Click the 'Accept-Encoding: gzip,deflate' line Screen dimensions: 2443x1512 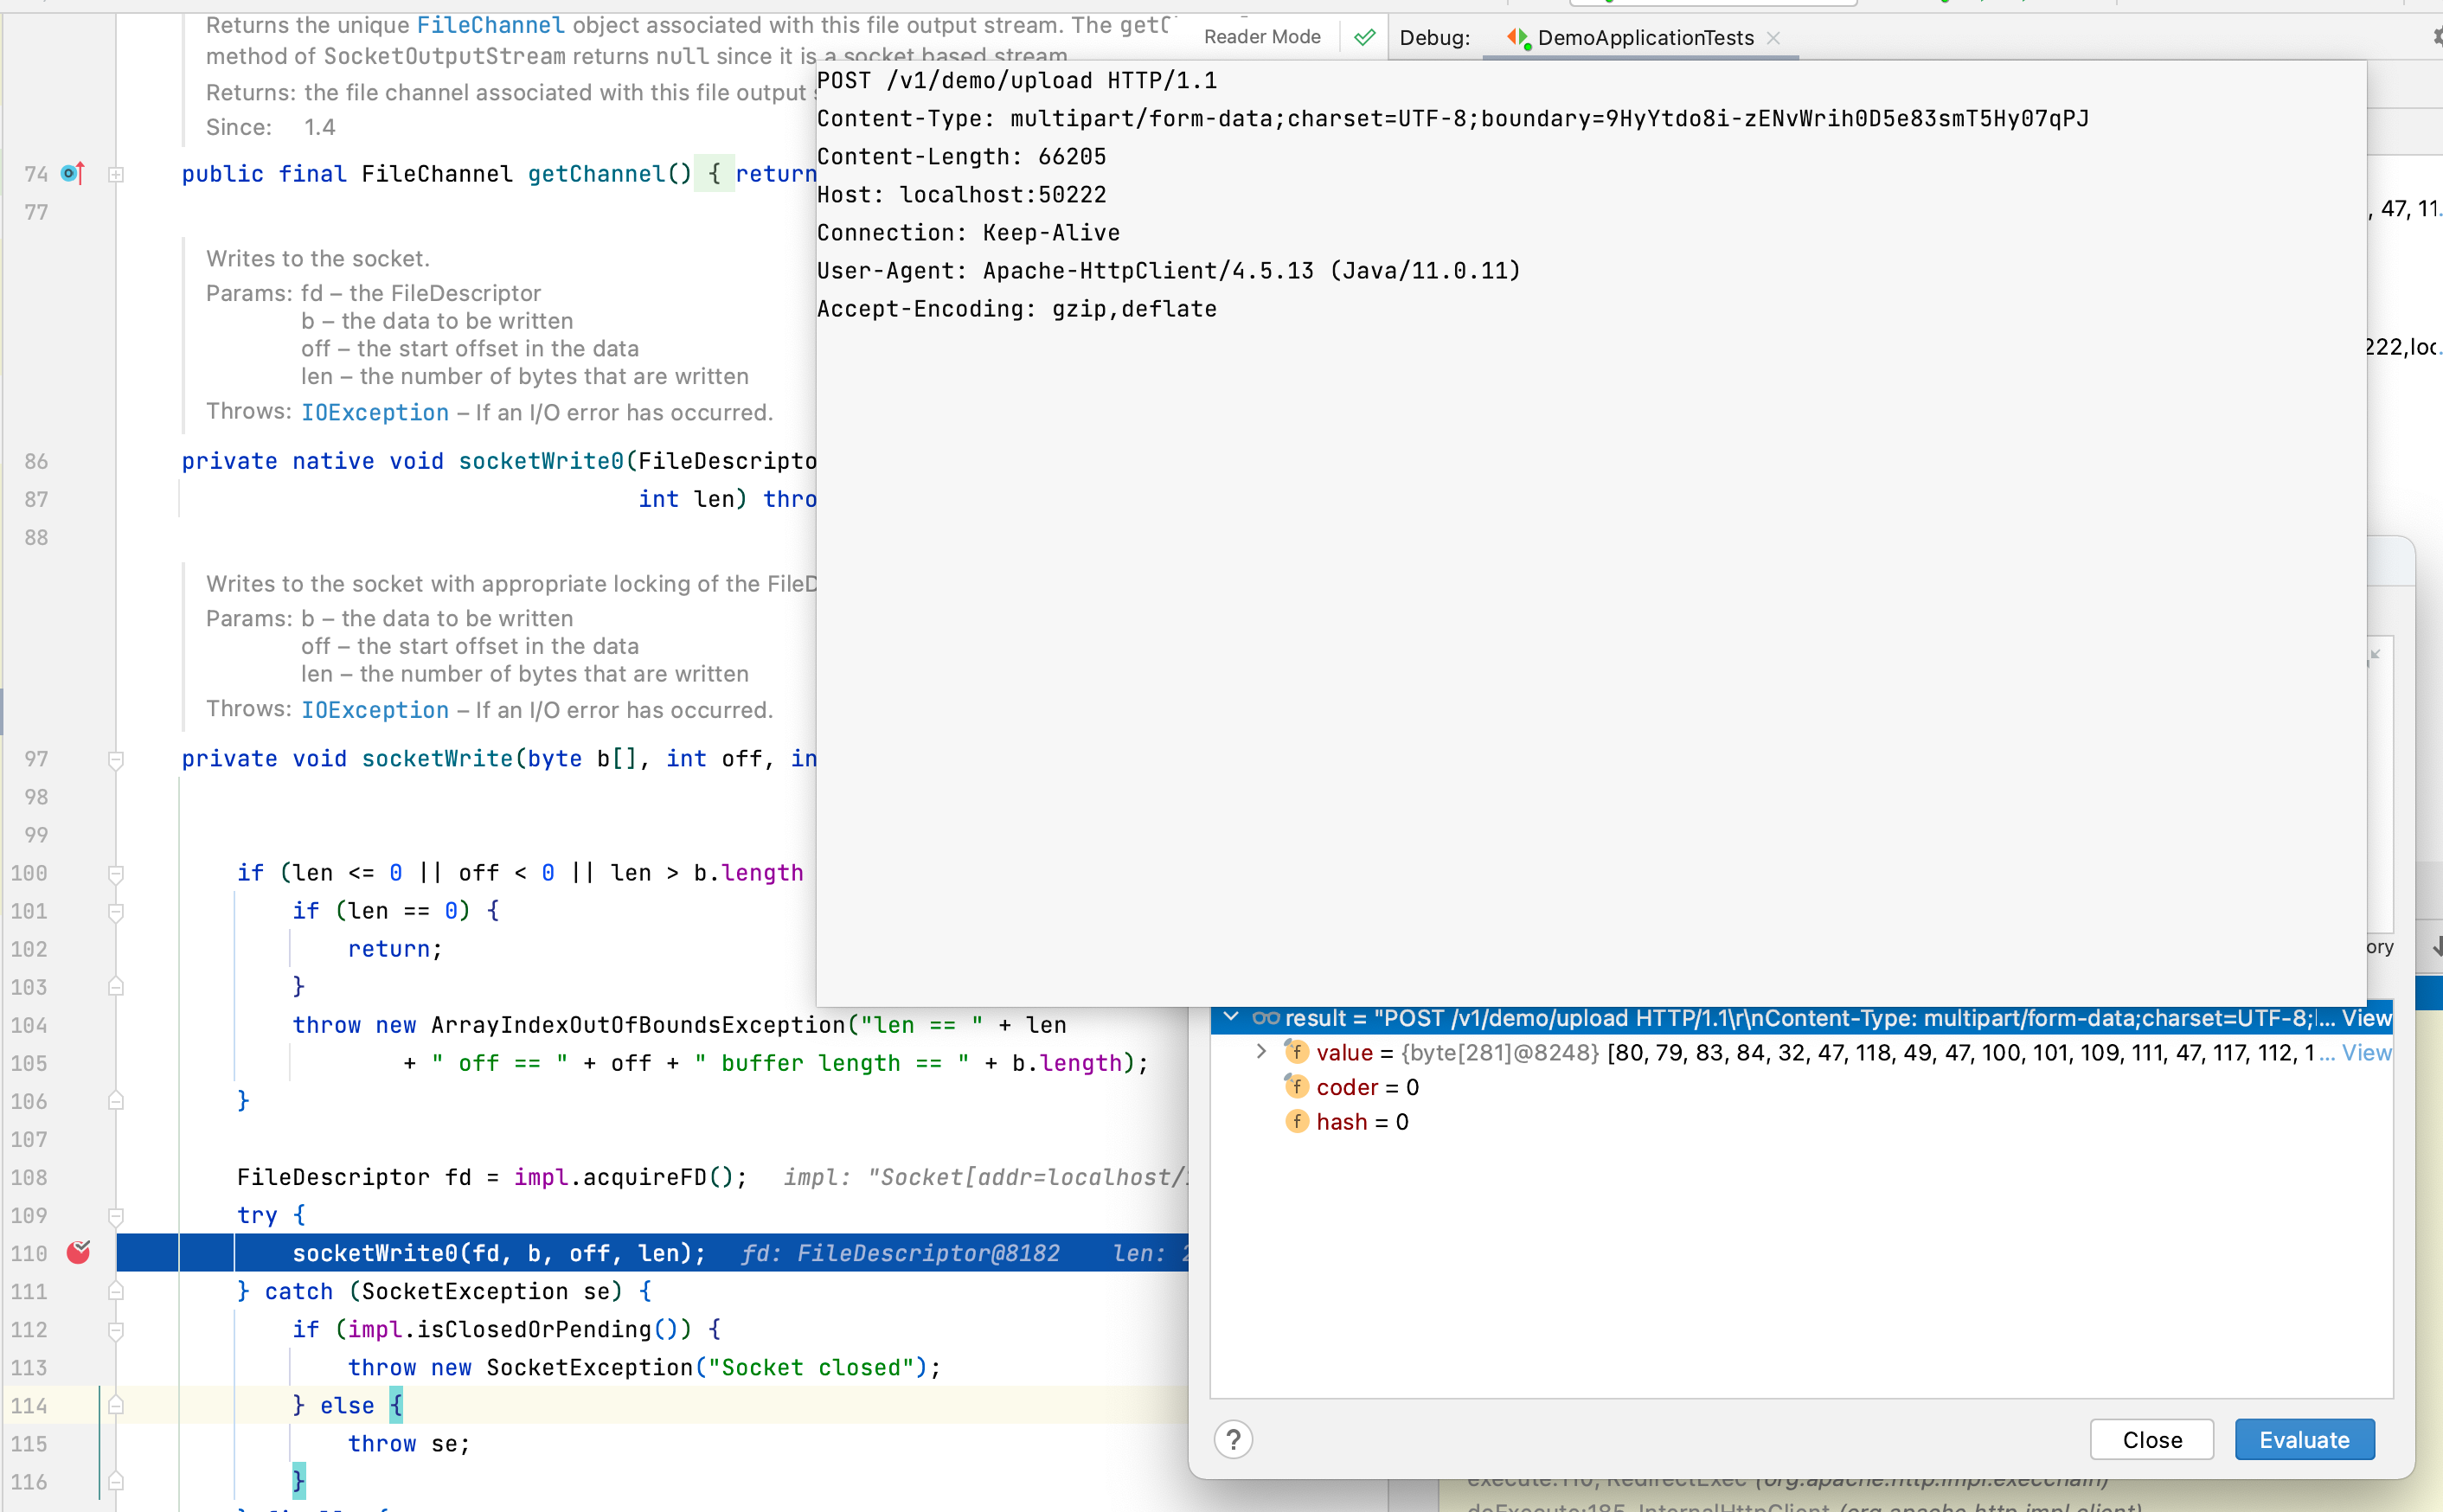[x=1017, y=308]
